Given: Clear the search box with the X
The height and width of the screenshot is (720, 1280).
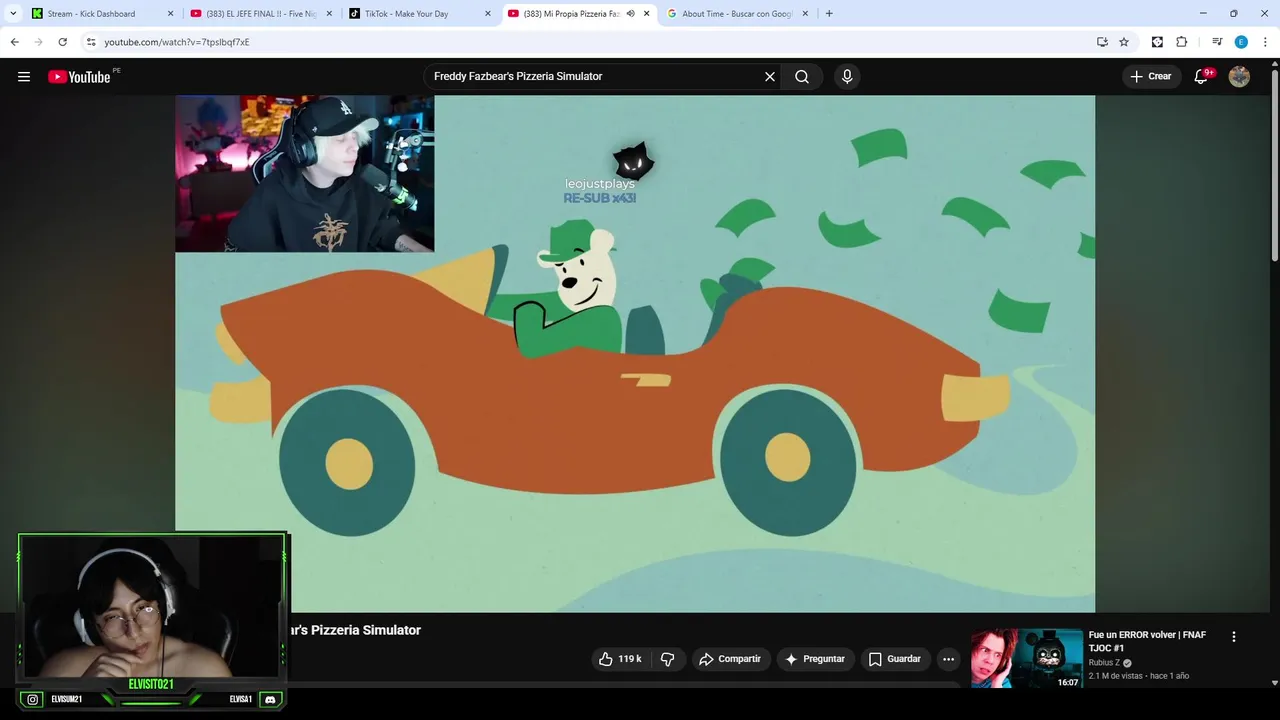Looking at the screenshot, I should click(770, 77).
